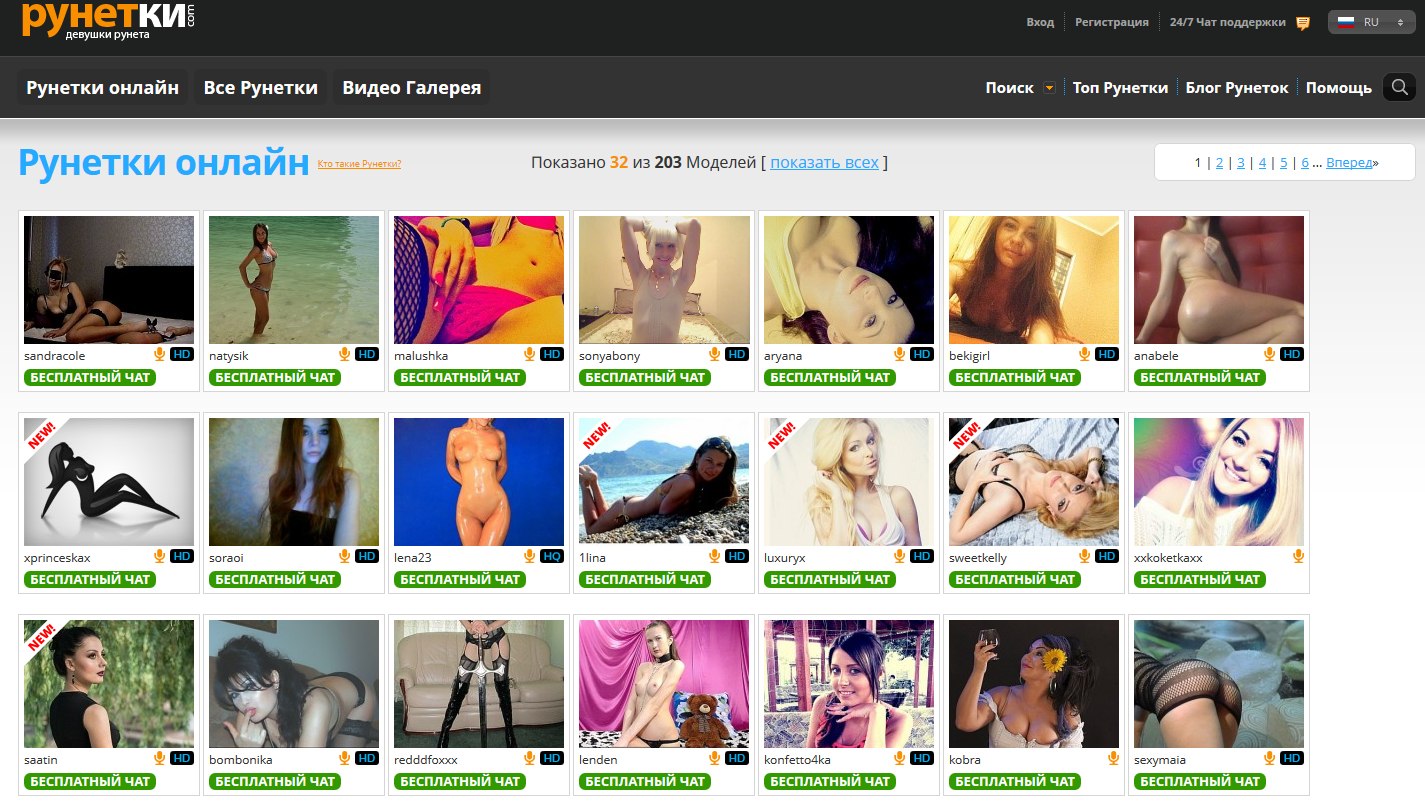Click the microphone icon beside sandracole
Viewport: 1425px width, 806px height.
159,354
